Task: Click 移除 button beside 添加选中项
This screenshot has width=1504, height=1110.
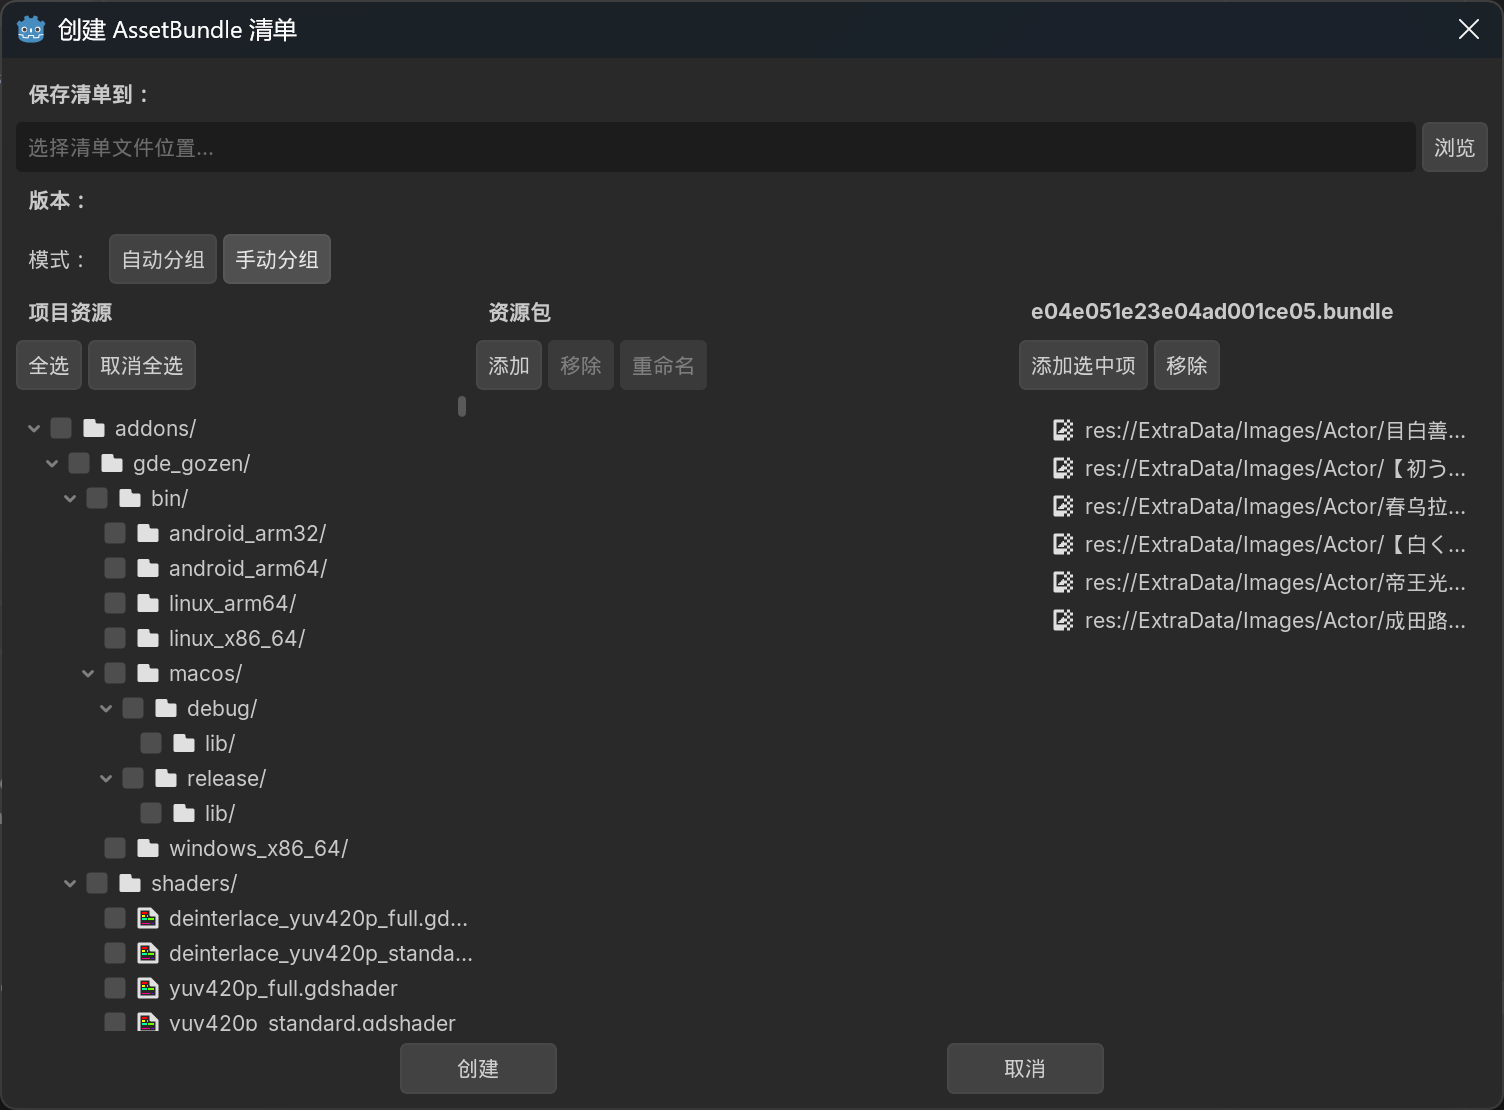Action: coord(1187,366)
